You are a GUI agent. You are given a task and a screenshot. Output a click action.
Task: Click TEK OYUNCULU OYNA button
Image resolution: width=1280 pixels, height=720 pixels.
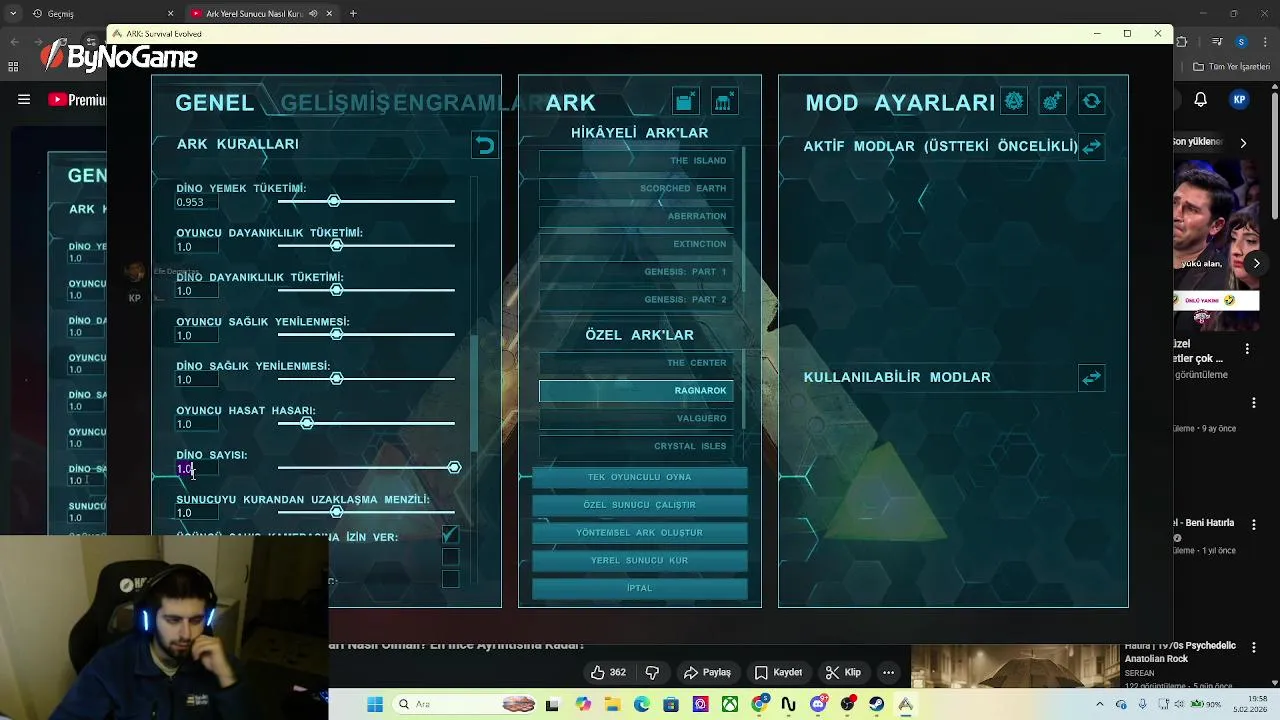[639, 477]
